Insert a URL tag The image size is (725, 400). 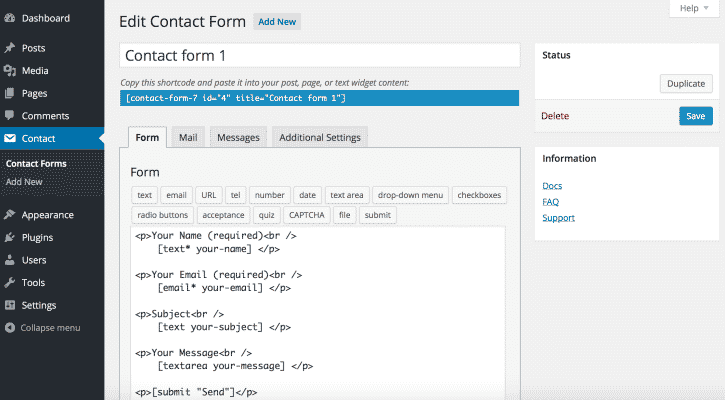(209, 195)
